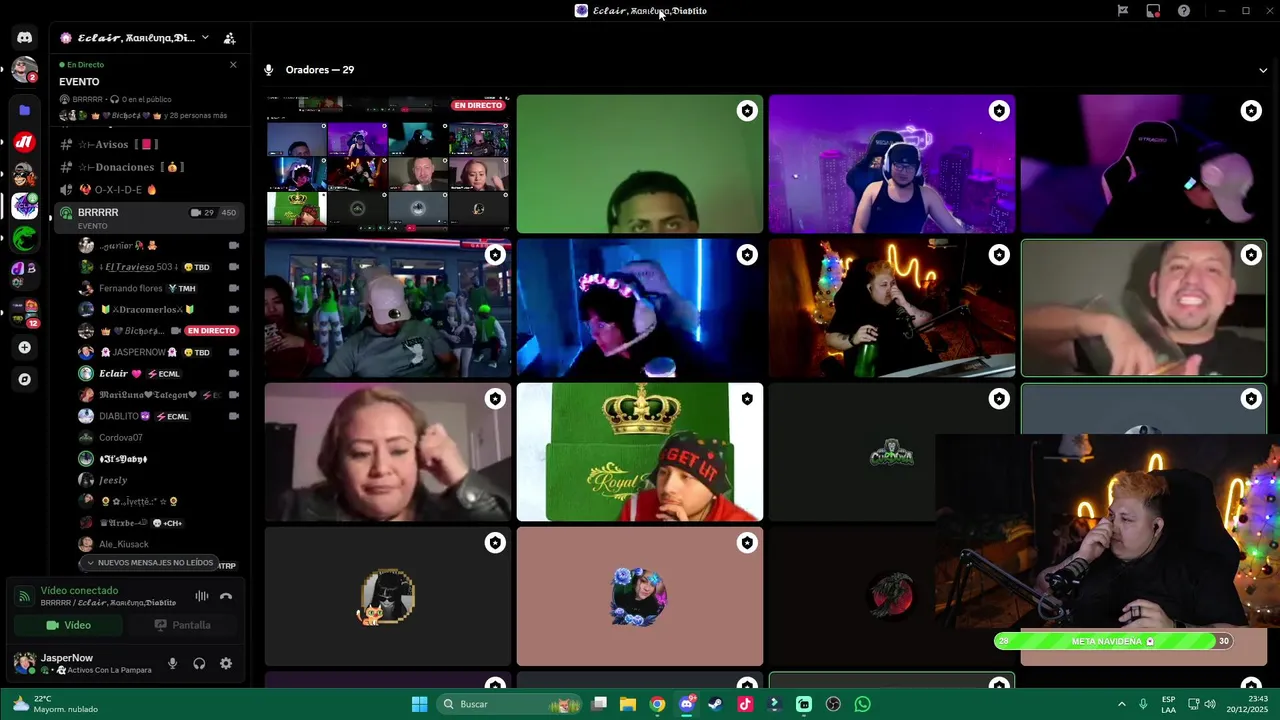The height and width of the screenshot is (720, 1280).
Task: Open the server folder icon
Action: tap(24, 110)
